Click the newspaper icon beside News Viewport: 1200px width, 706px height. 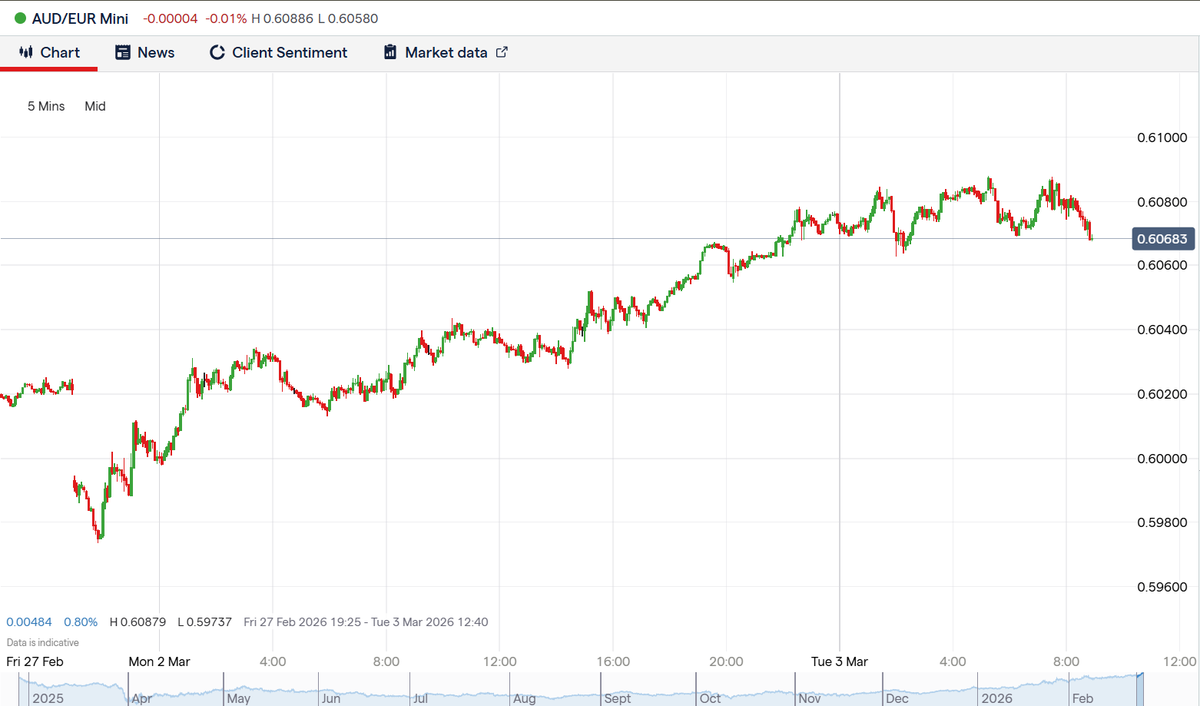[122, 52]
